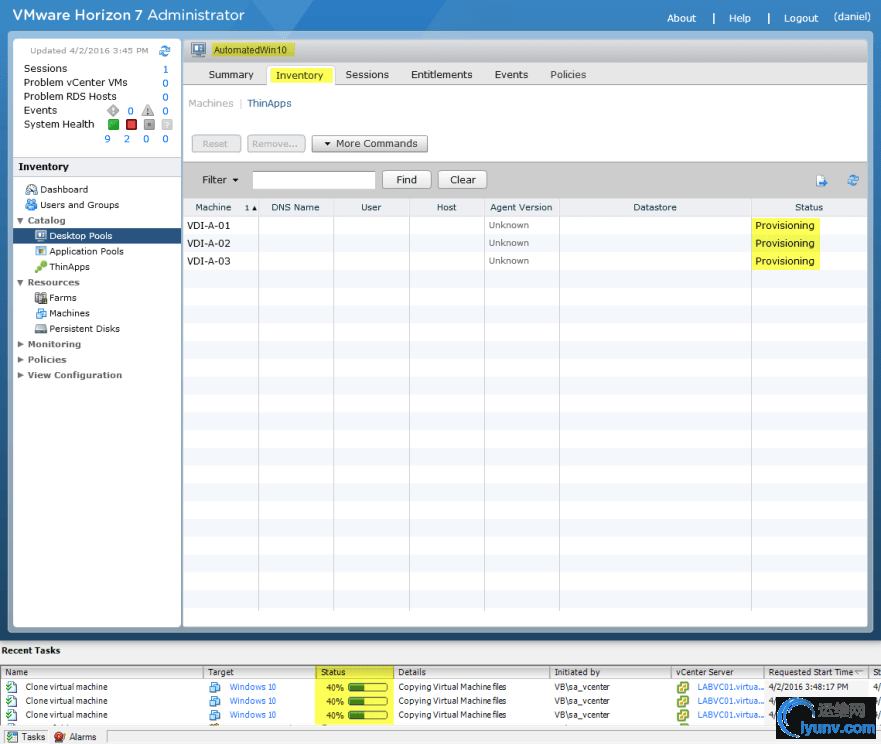Open the Filter dropdown
The height and width of the screenshot is (744, 881).
tap(220, 180)
